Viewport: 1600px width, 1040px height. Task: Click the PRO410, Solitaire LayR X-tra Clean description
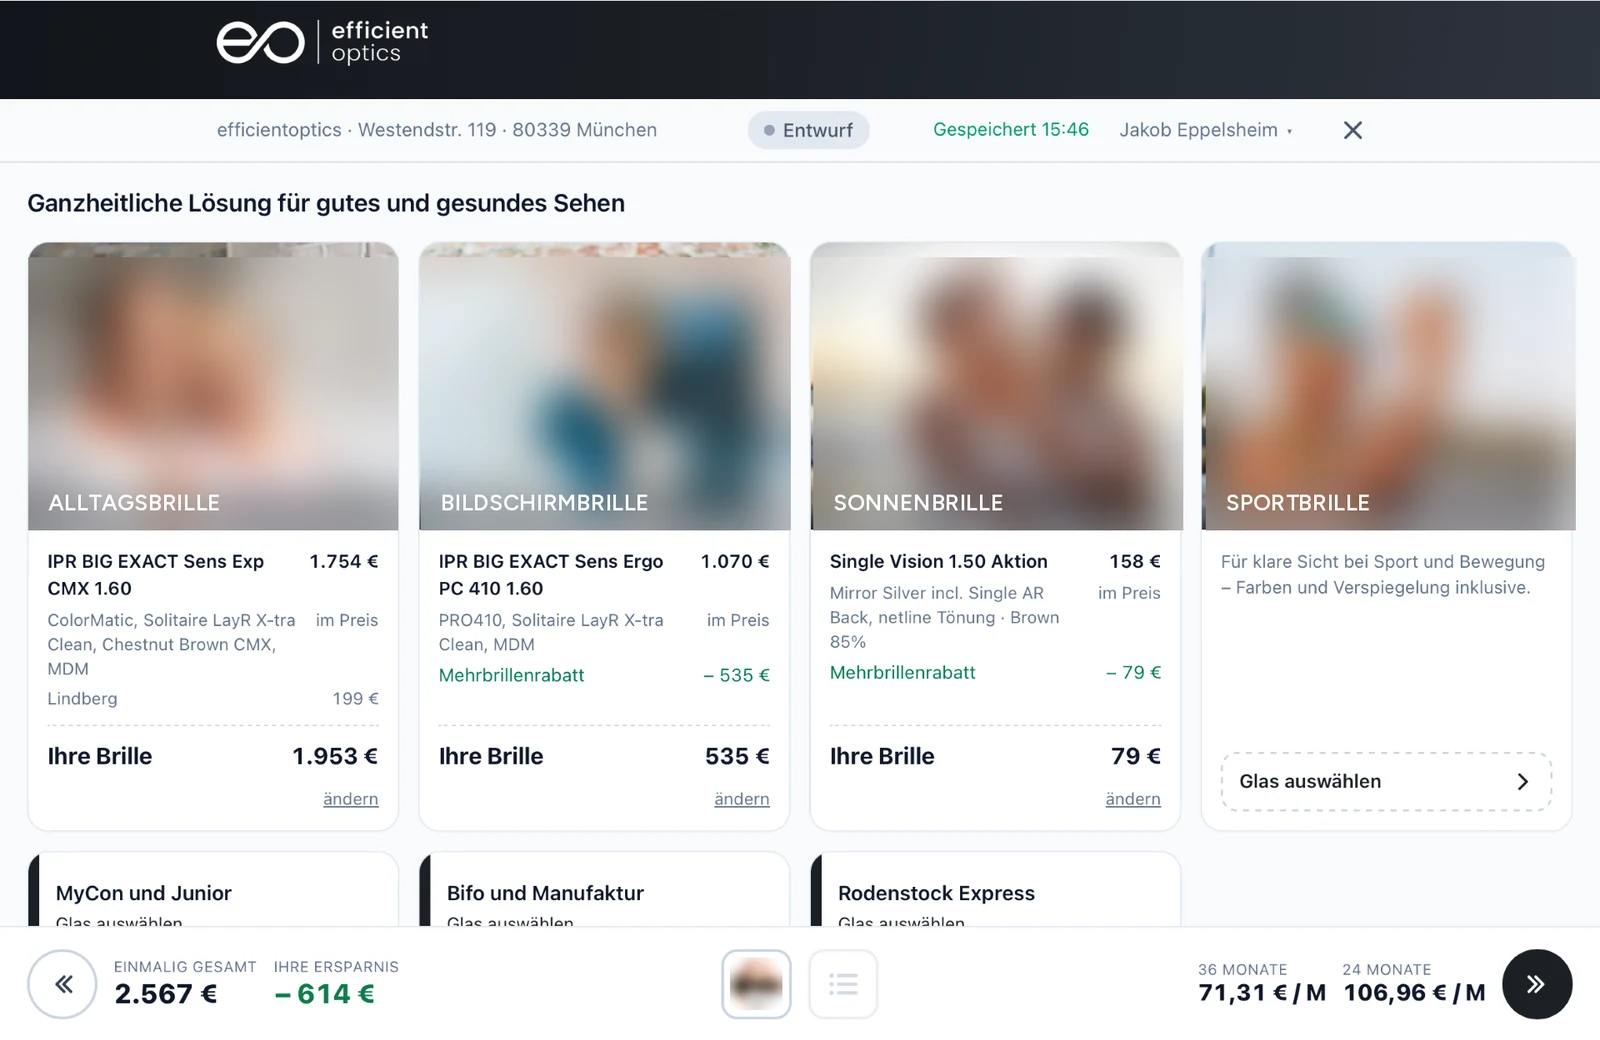(x=551, y=633)
